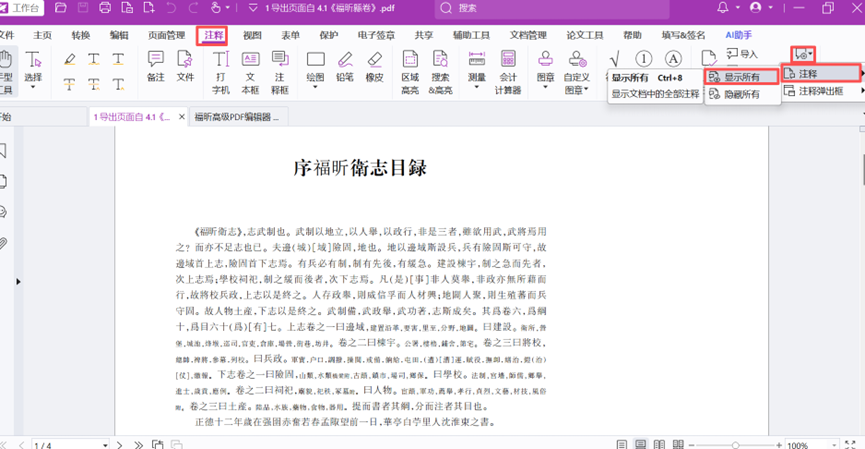
Task: Choose the 文本框 text box tool
Action: click(x=250, y=67)
